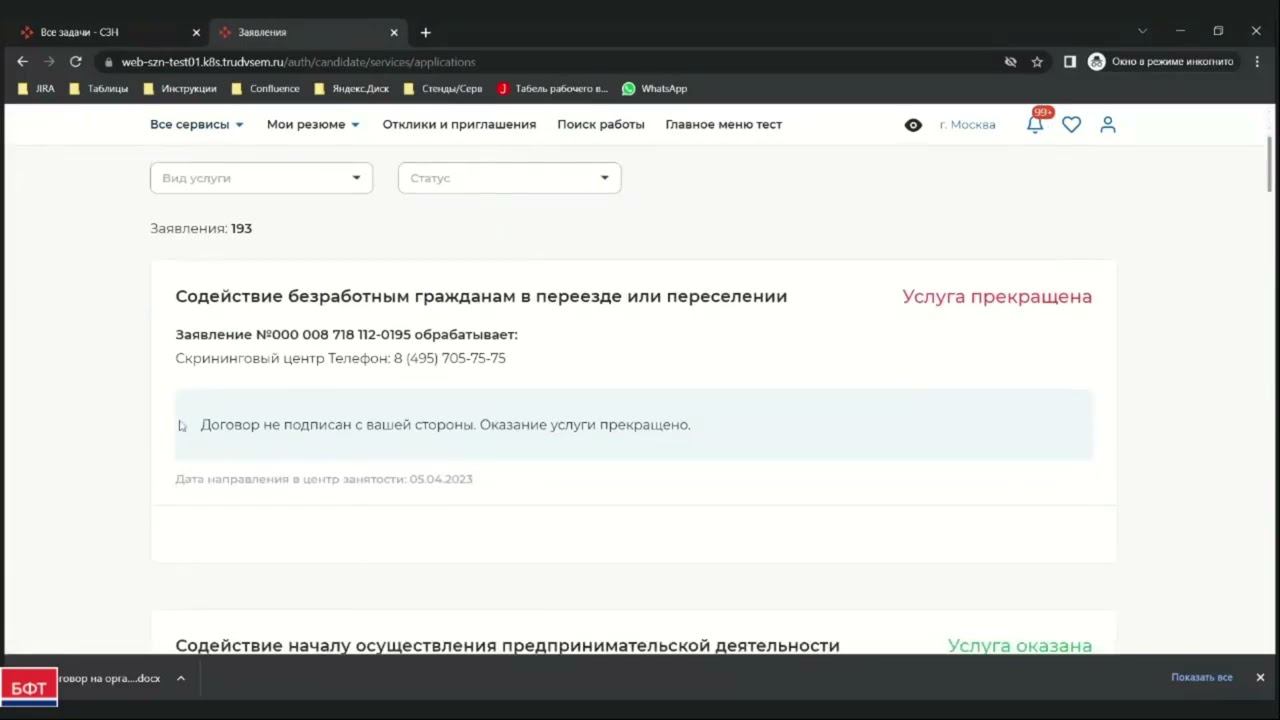Reload the page with refresh icon

pos(75,61)
